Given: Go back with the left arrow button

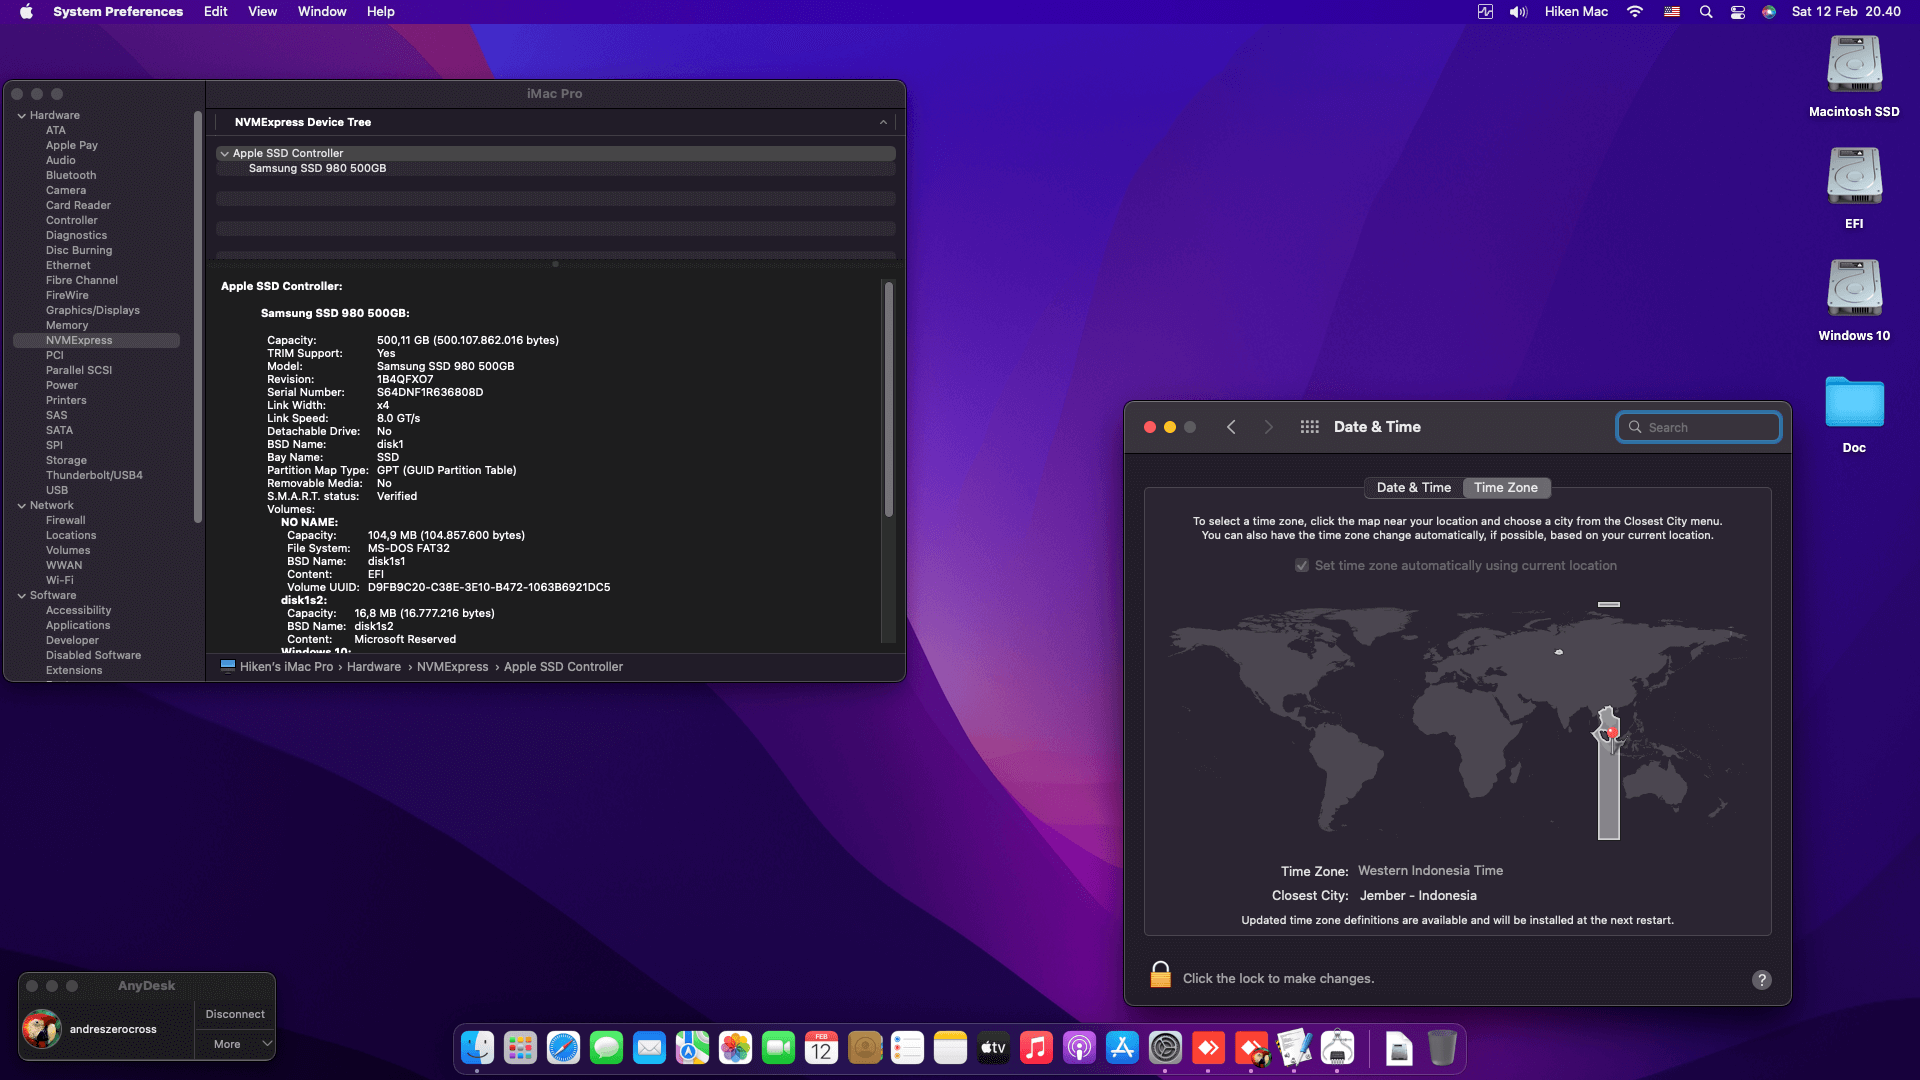Looking at the screenshot, I should click(x=1231, y=427).
